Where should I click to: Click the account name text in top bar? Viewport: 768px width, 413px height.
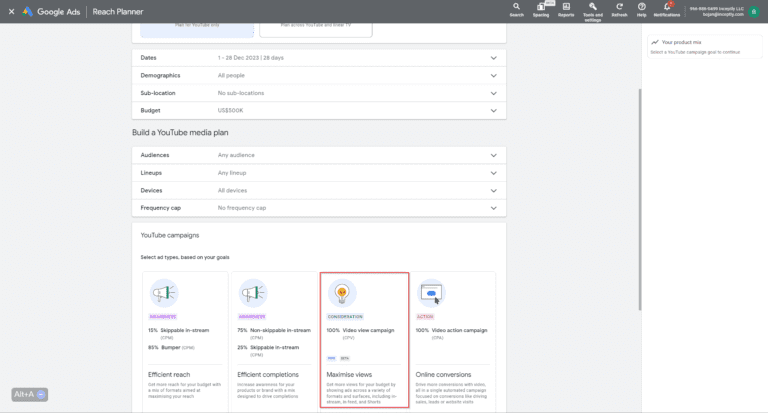717,9
